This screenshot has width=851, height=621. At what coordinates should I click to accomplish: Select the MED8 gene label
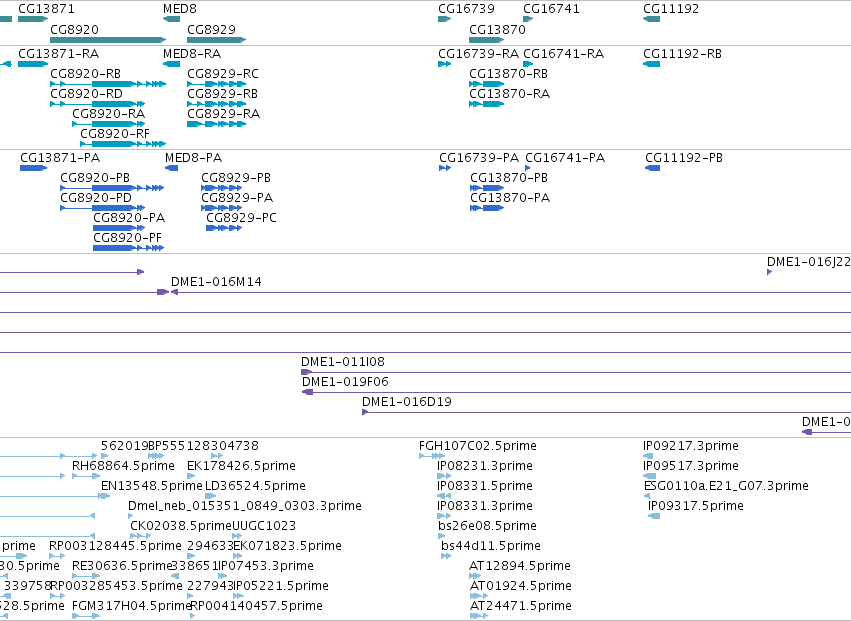[180, 9]
